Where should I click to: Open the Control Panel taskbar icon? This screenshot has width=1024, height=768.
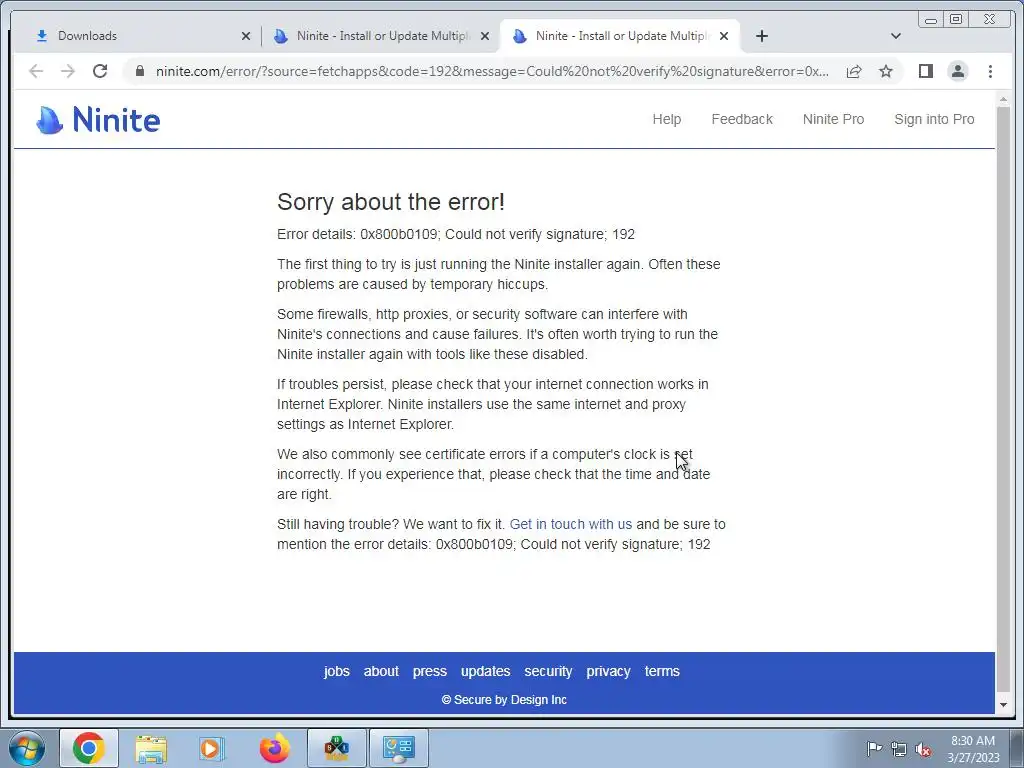pos(398,748)
